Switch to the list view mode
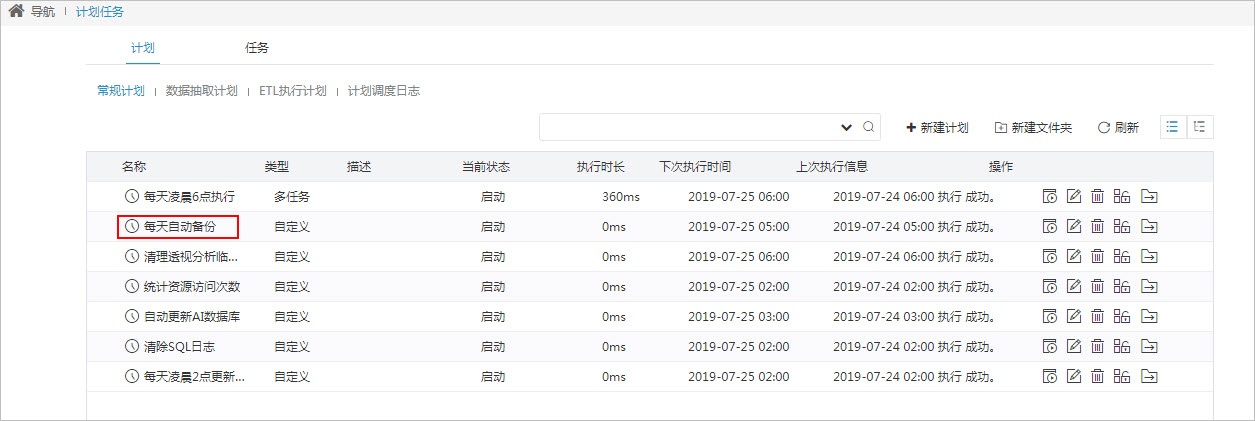The width and height of the screenshot is (1255, 421). pyautogui.click(x=1173, y=127)
